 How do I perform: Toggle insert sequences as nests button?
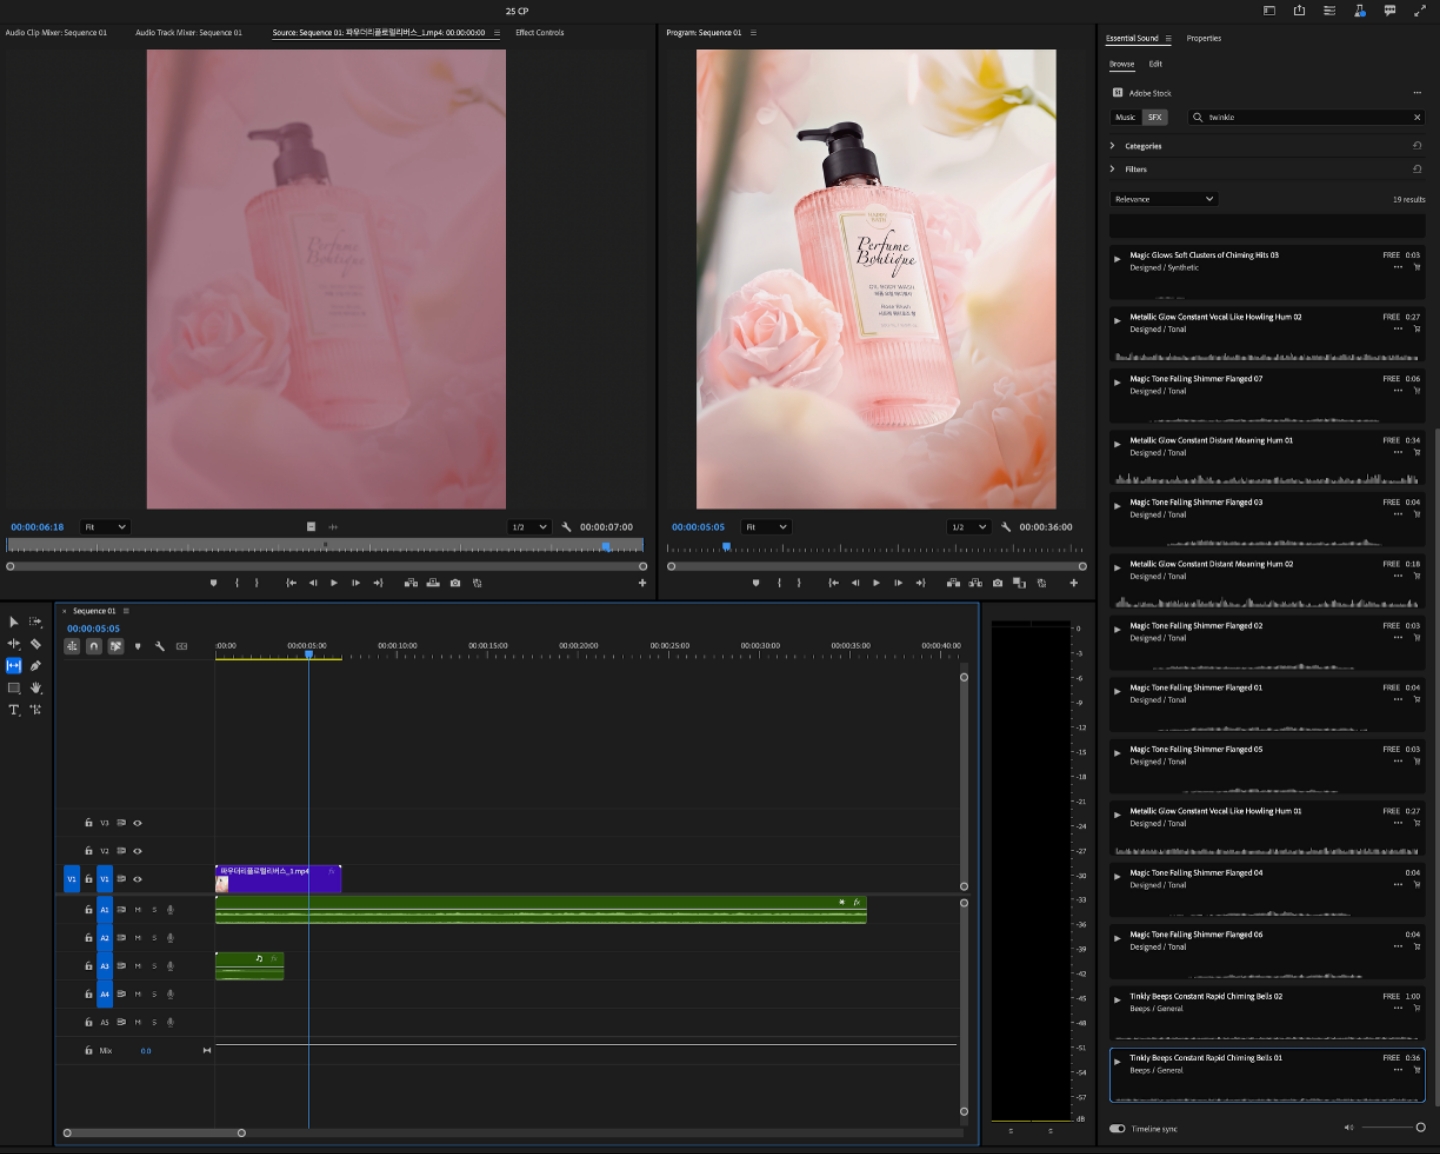pyautogui.click(x=72, y=646)
